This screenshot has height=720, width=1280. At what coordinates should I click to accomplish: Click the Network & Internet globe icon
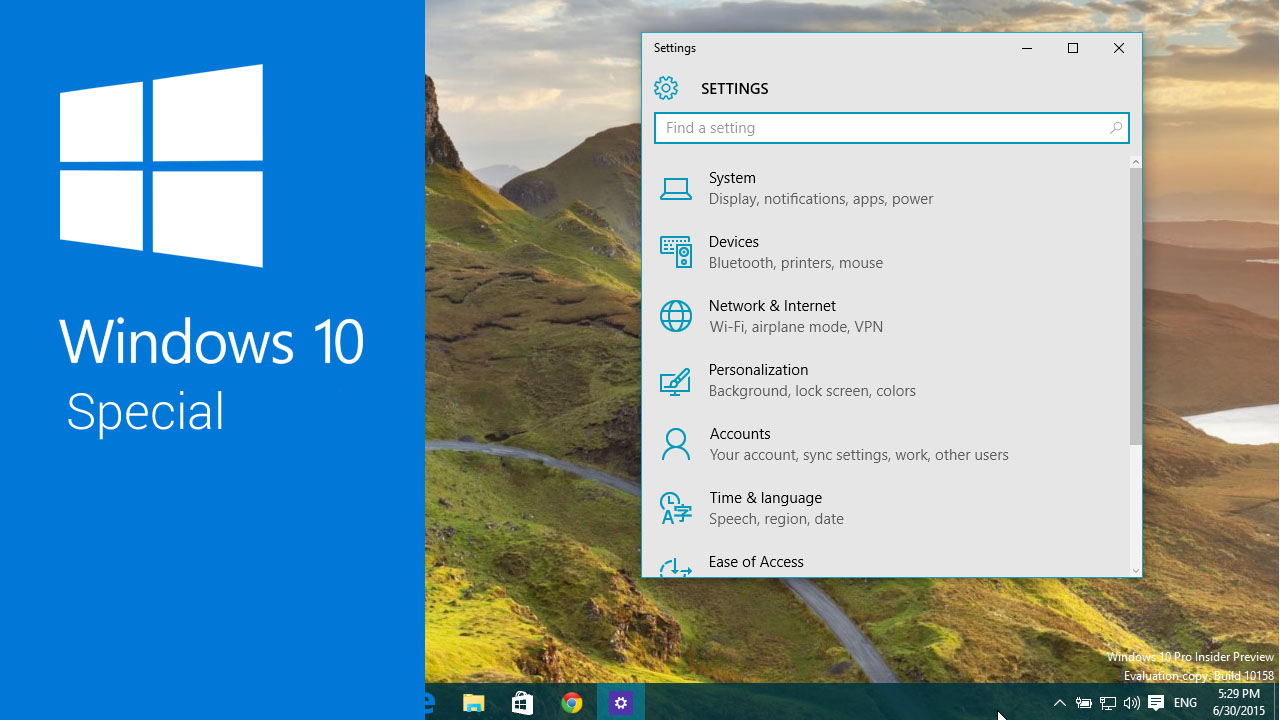pos(676,316)
